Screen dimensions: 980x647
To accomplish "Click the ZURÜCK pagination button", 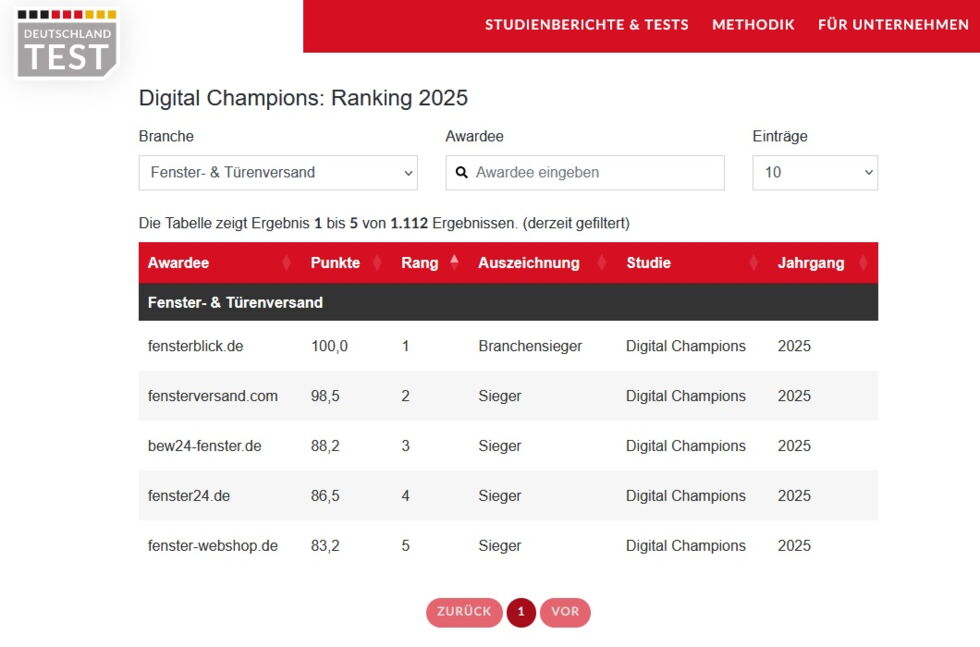I will 464,612.
